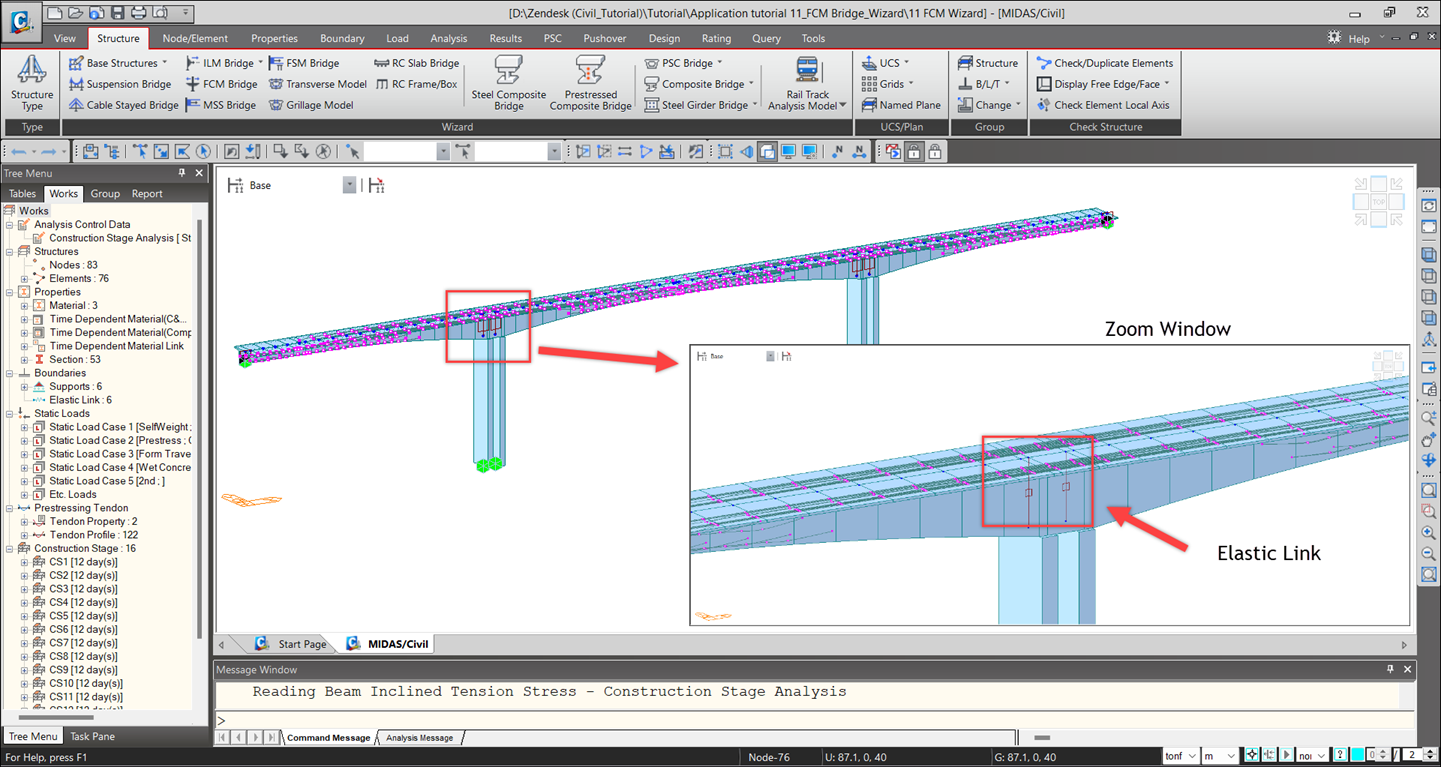Collapse the Construction Stage : 16 node

click(x=10, y=549)
